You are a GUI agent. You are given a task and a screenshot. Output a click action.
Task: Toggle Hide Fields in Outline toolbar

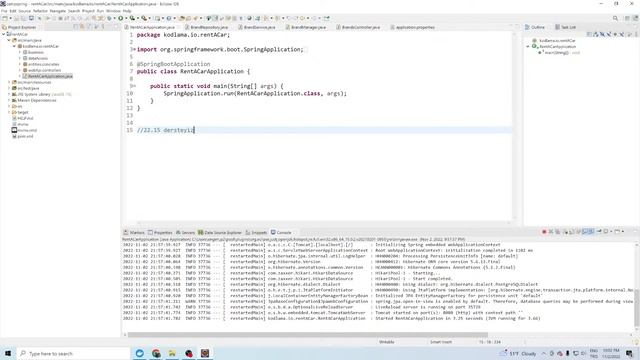point(602,34)
